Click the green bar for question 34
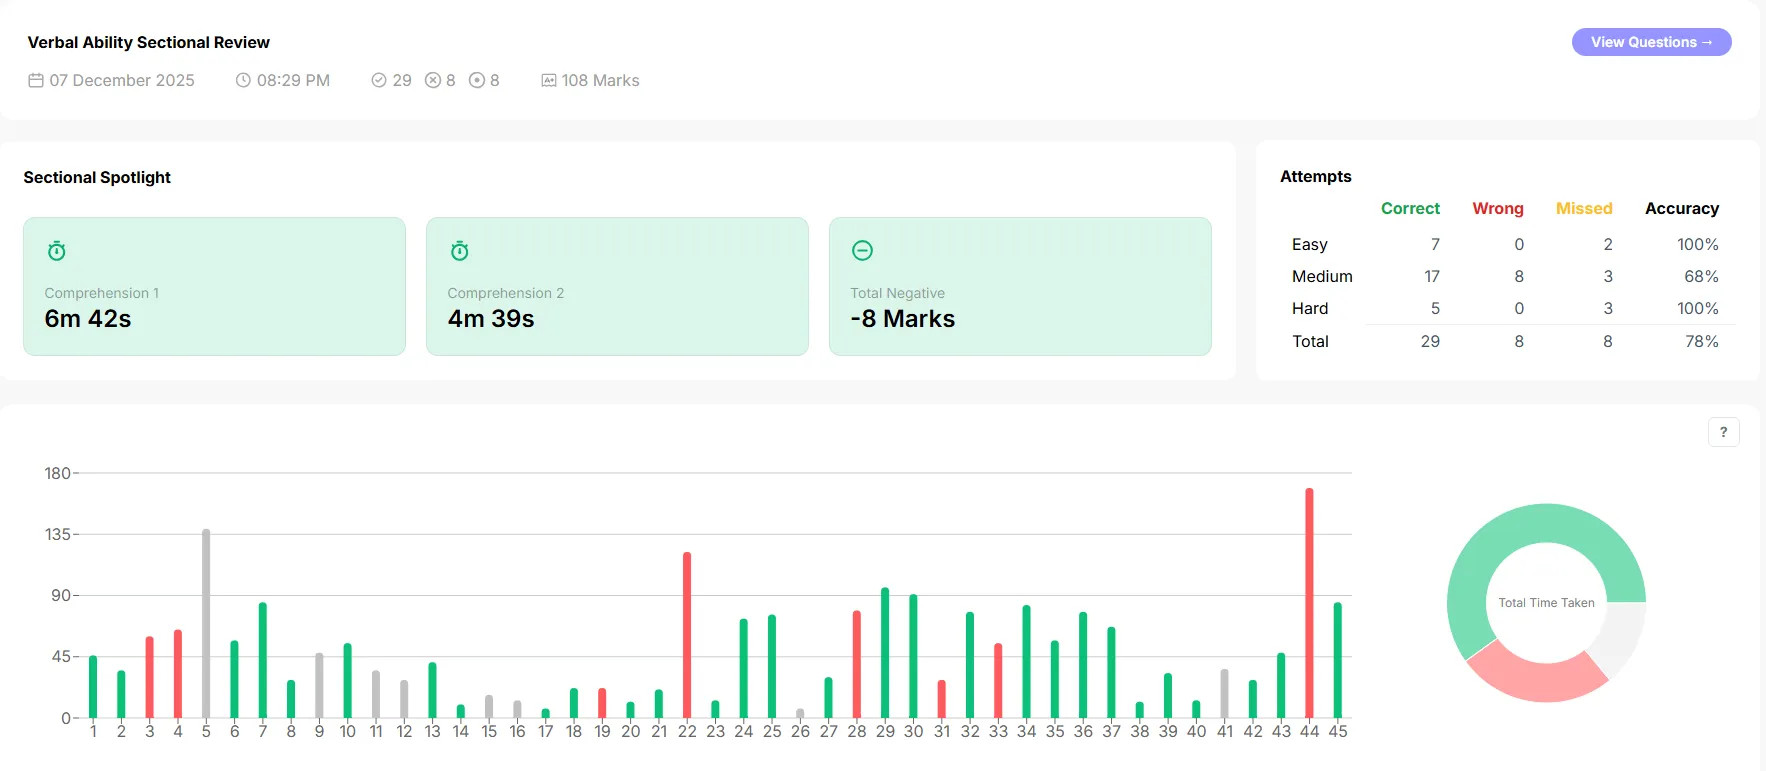 pos(1026,662)
